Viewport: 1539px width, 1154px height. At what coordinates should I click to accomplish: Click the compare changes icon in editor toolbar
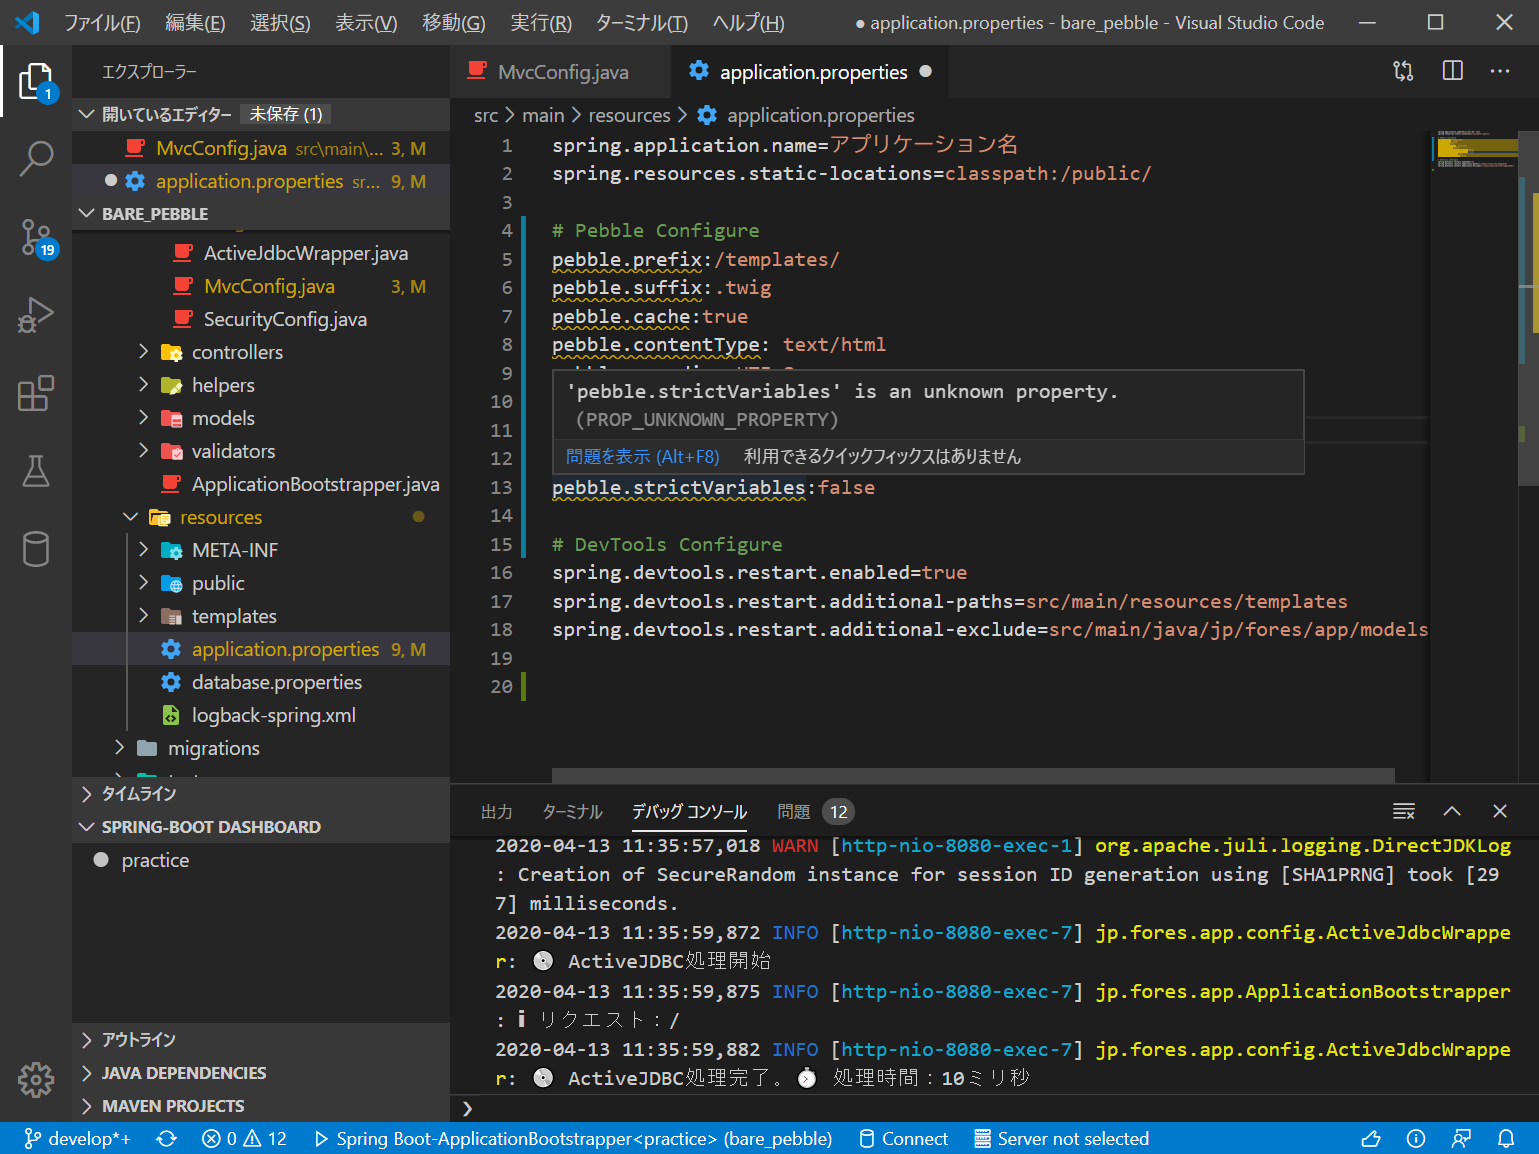point(1403,71)
